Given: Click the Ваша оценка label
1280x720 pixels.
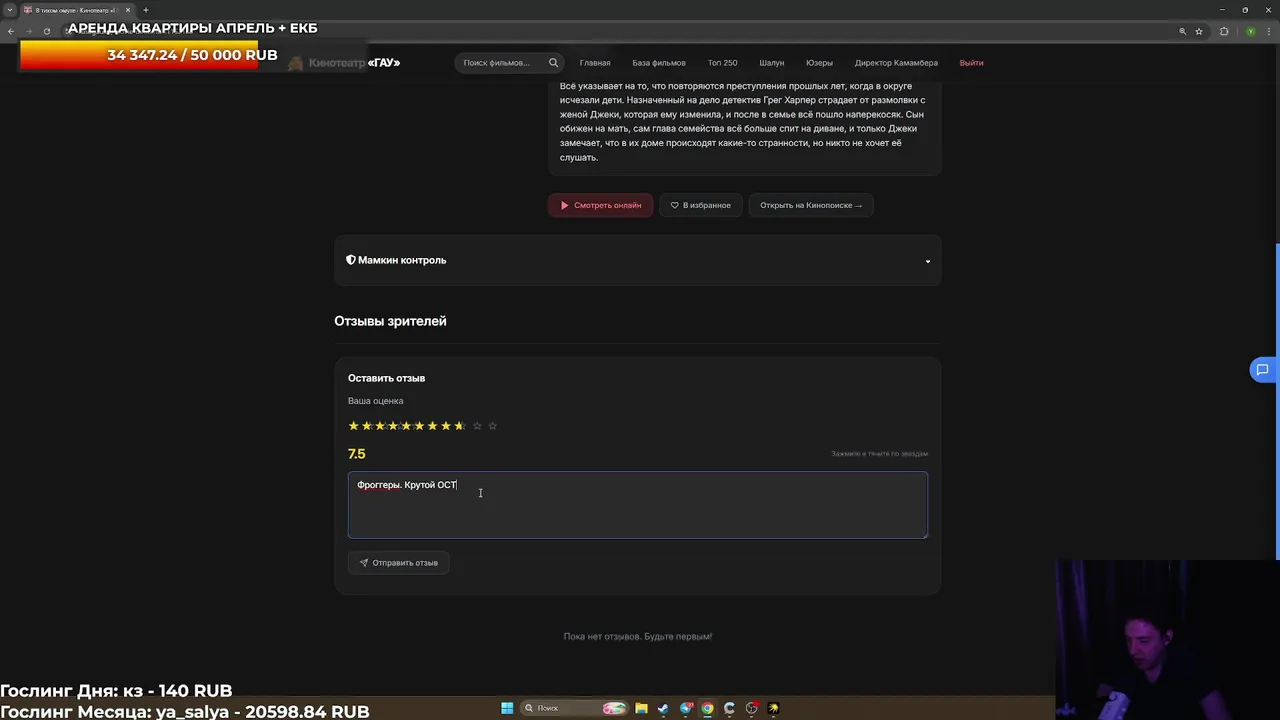Looking at the screenshot, I should (x=375, y=401).
